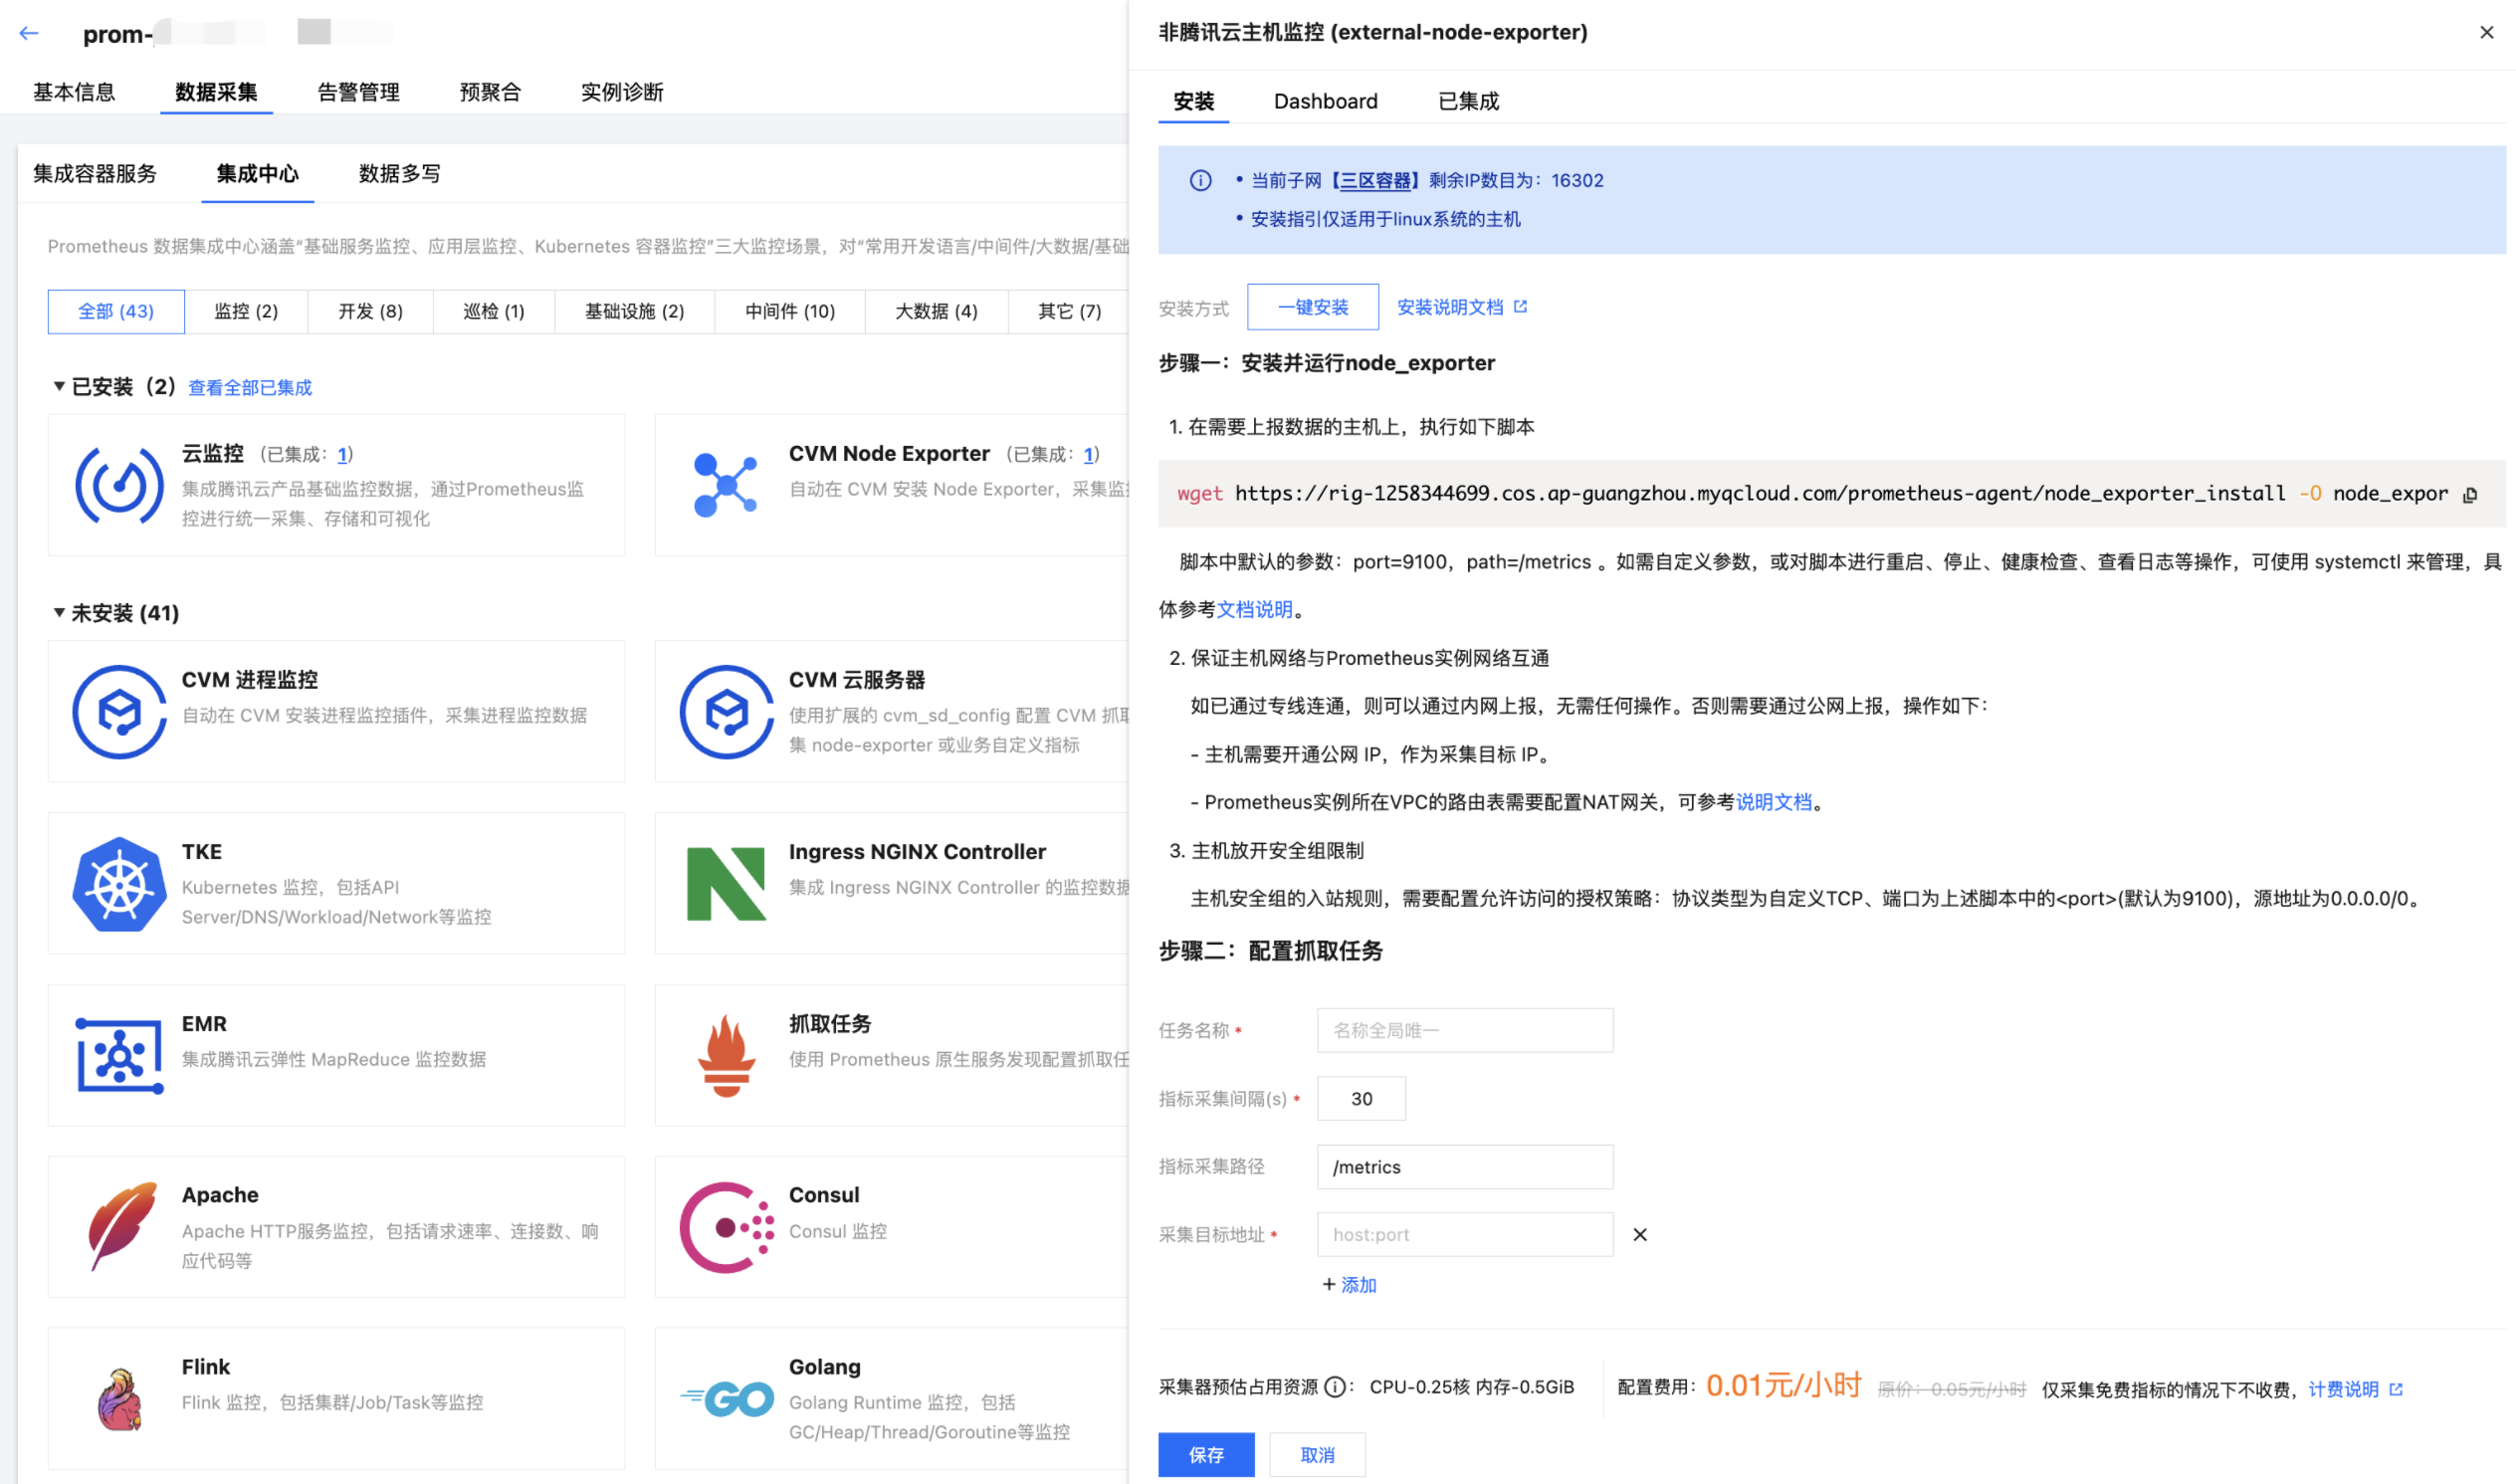2516x1484 pixels.
Task: Click the 保存 button
Action: coord(1205,1454)
